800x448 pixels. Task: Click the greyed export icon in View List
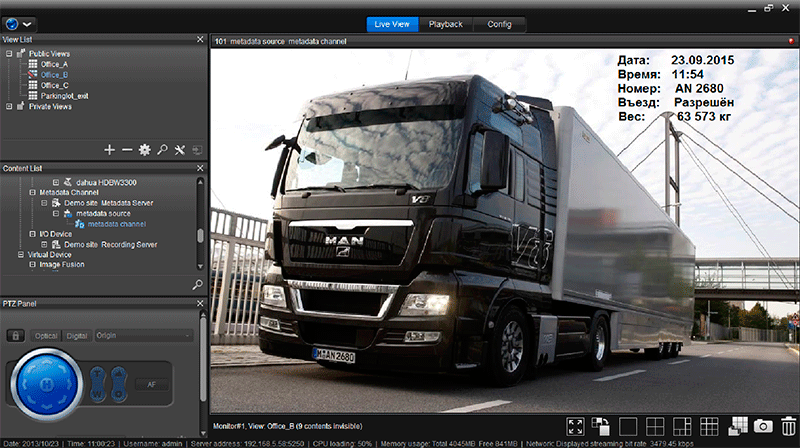tap(197, 150)
